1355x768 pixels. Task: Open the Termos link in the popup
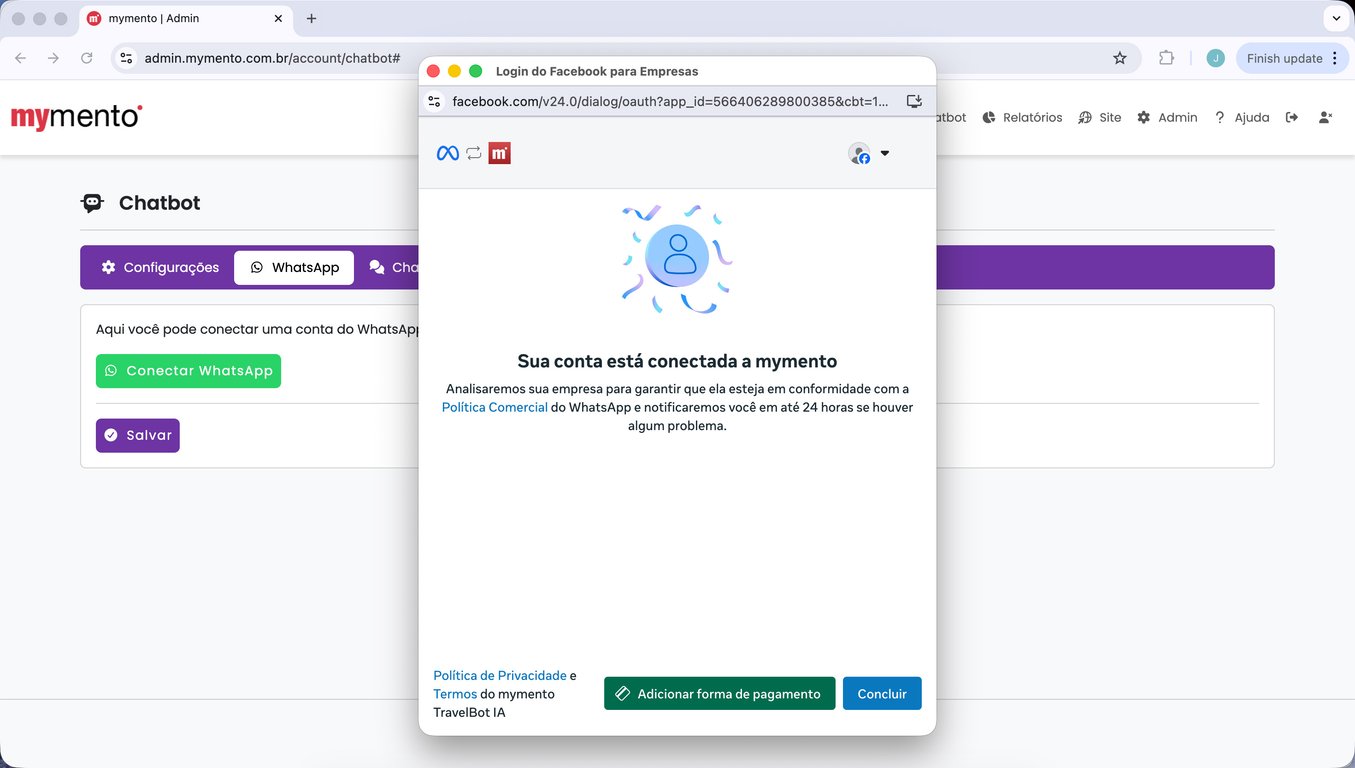pos(455,694)
